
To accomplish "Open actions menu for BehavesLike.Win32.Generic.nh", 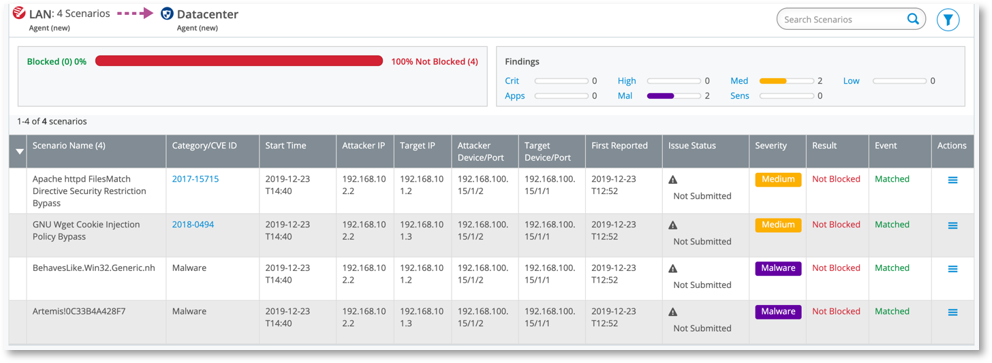I will pos(952,269).
